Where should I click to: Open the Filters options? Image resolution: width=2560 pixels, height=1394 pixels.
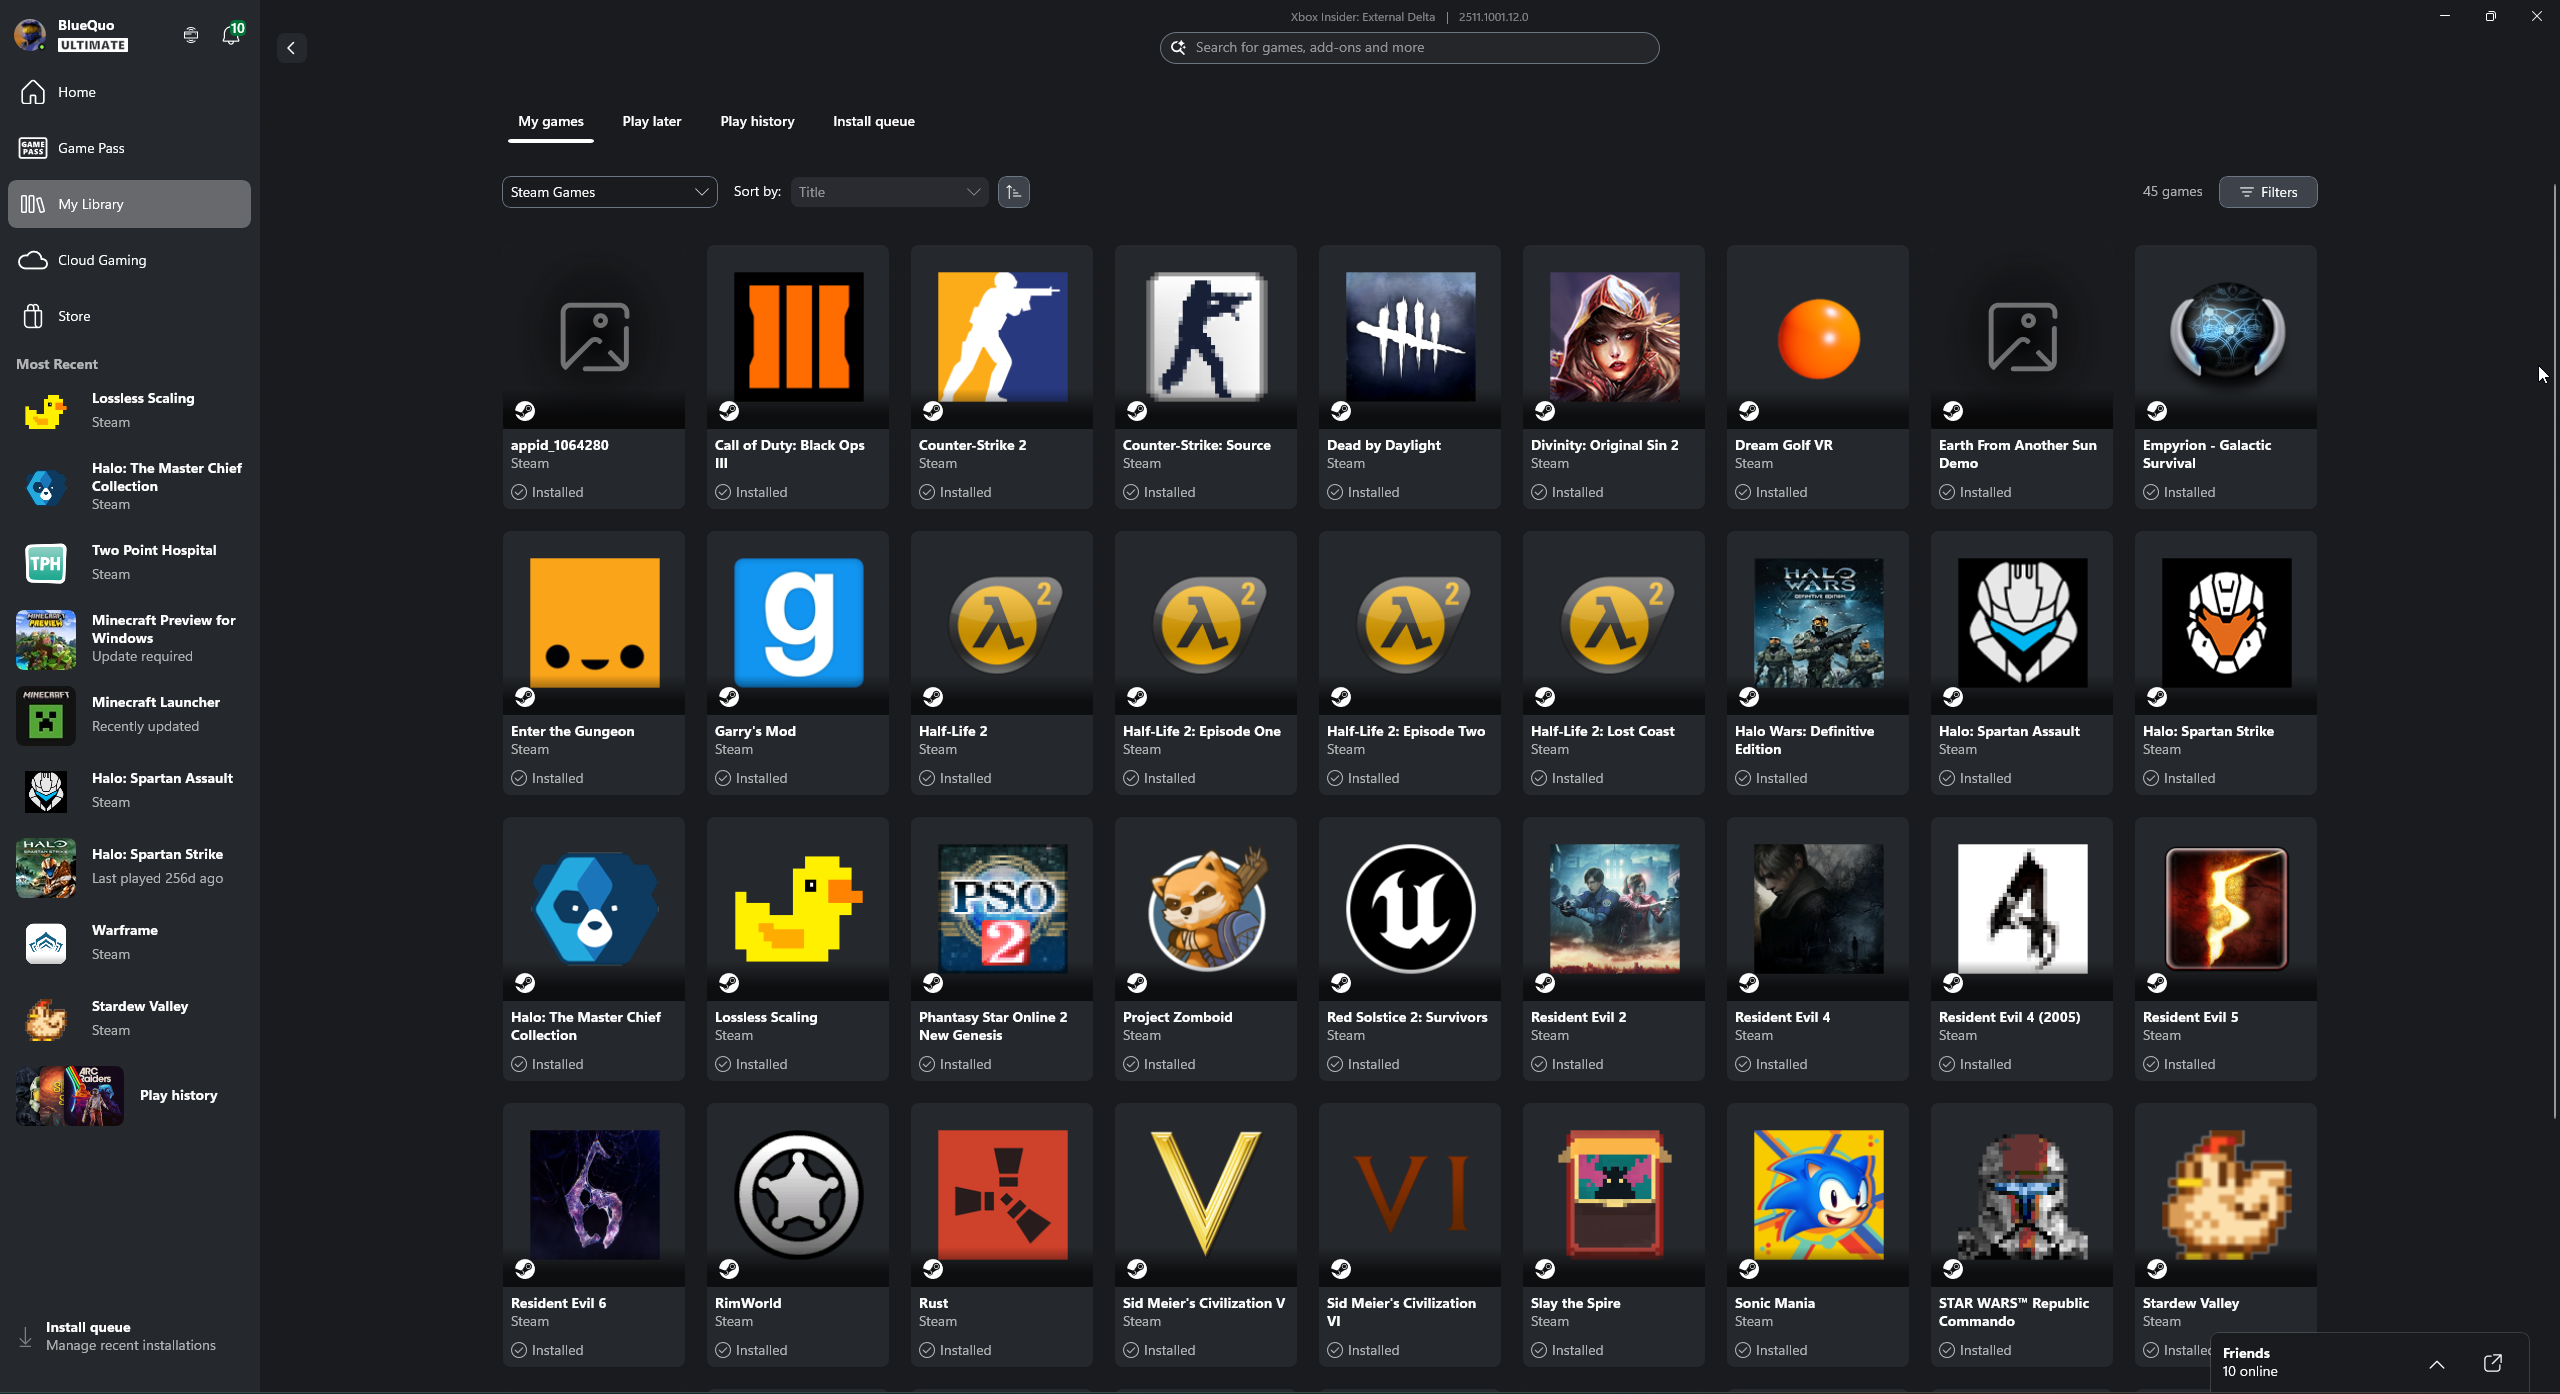tap(2266, 191)
